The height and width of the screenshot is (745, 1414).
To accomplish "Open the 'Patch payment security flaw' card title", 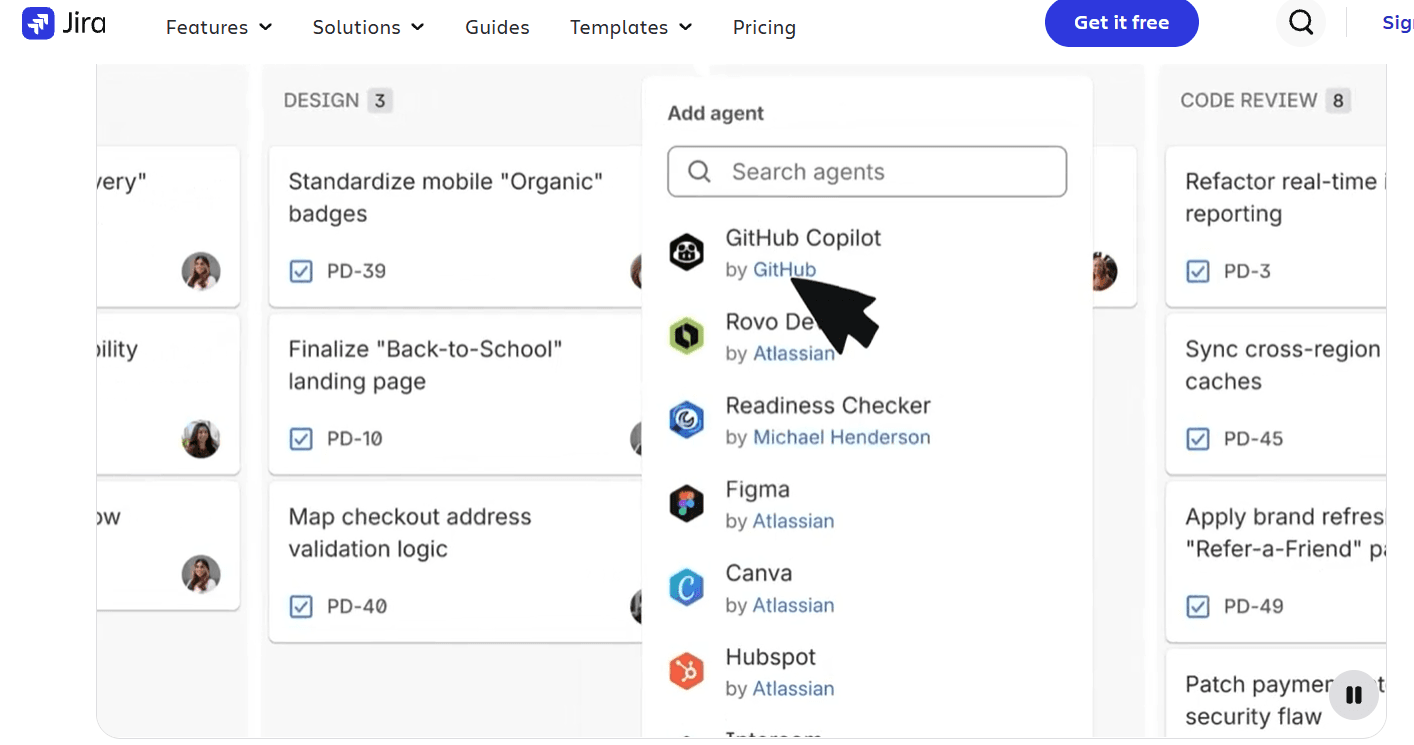I will pos(1284,700).
